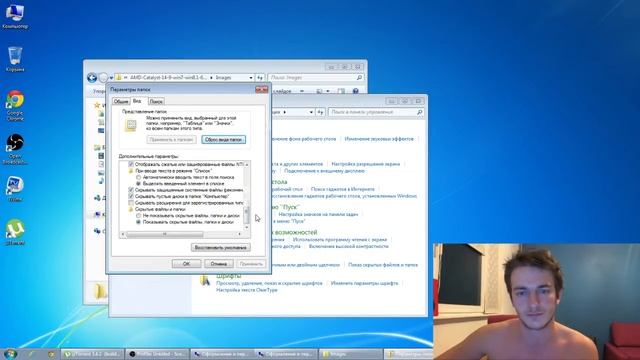The height and width of the screenshot is (360, 640).
Task: Open Explorer address bar history dropdown
Action: (x=251, y=78)
